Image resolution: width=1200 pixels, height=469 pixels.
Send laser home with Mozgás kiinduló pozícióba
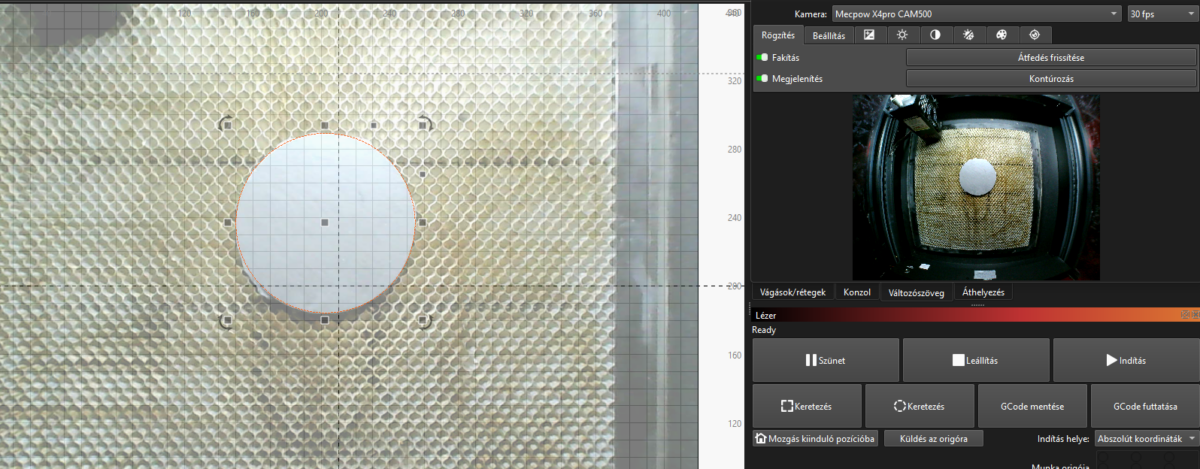816,438
